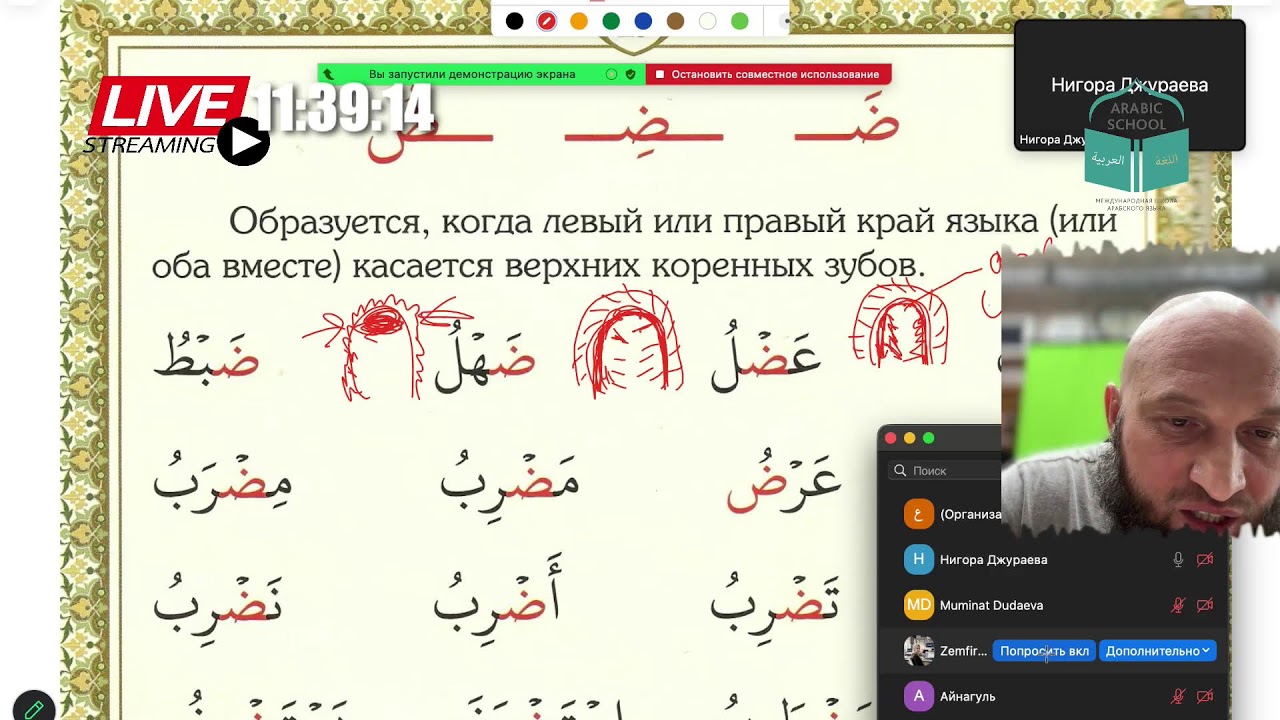Select participant name Нигора Джураева in list
The width and height of the screenshot is (1280, 720).
point(993,560)
